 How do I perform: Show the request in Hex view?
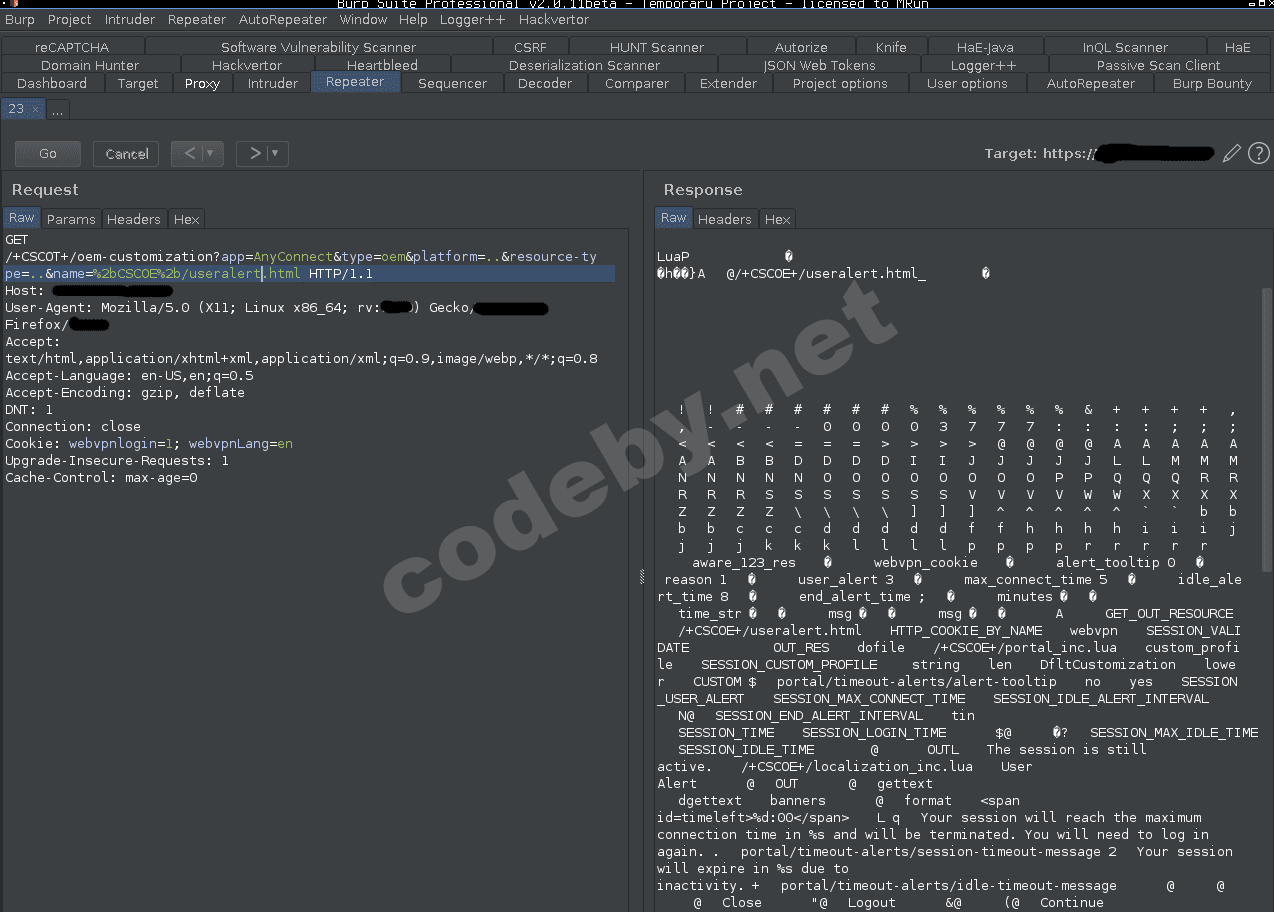(186, 219)
